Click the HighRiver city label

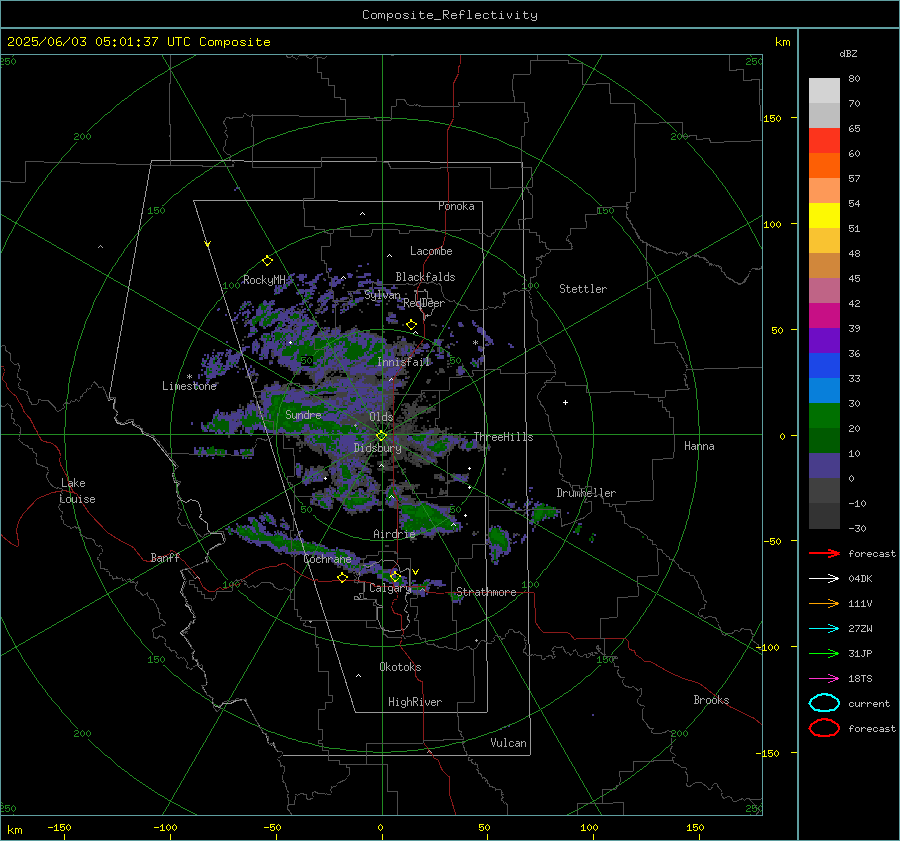point(415,702)
